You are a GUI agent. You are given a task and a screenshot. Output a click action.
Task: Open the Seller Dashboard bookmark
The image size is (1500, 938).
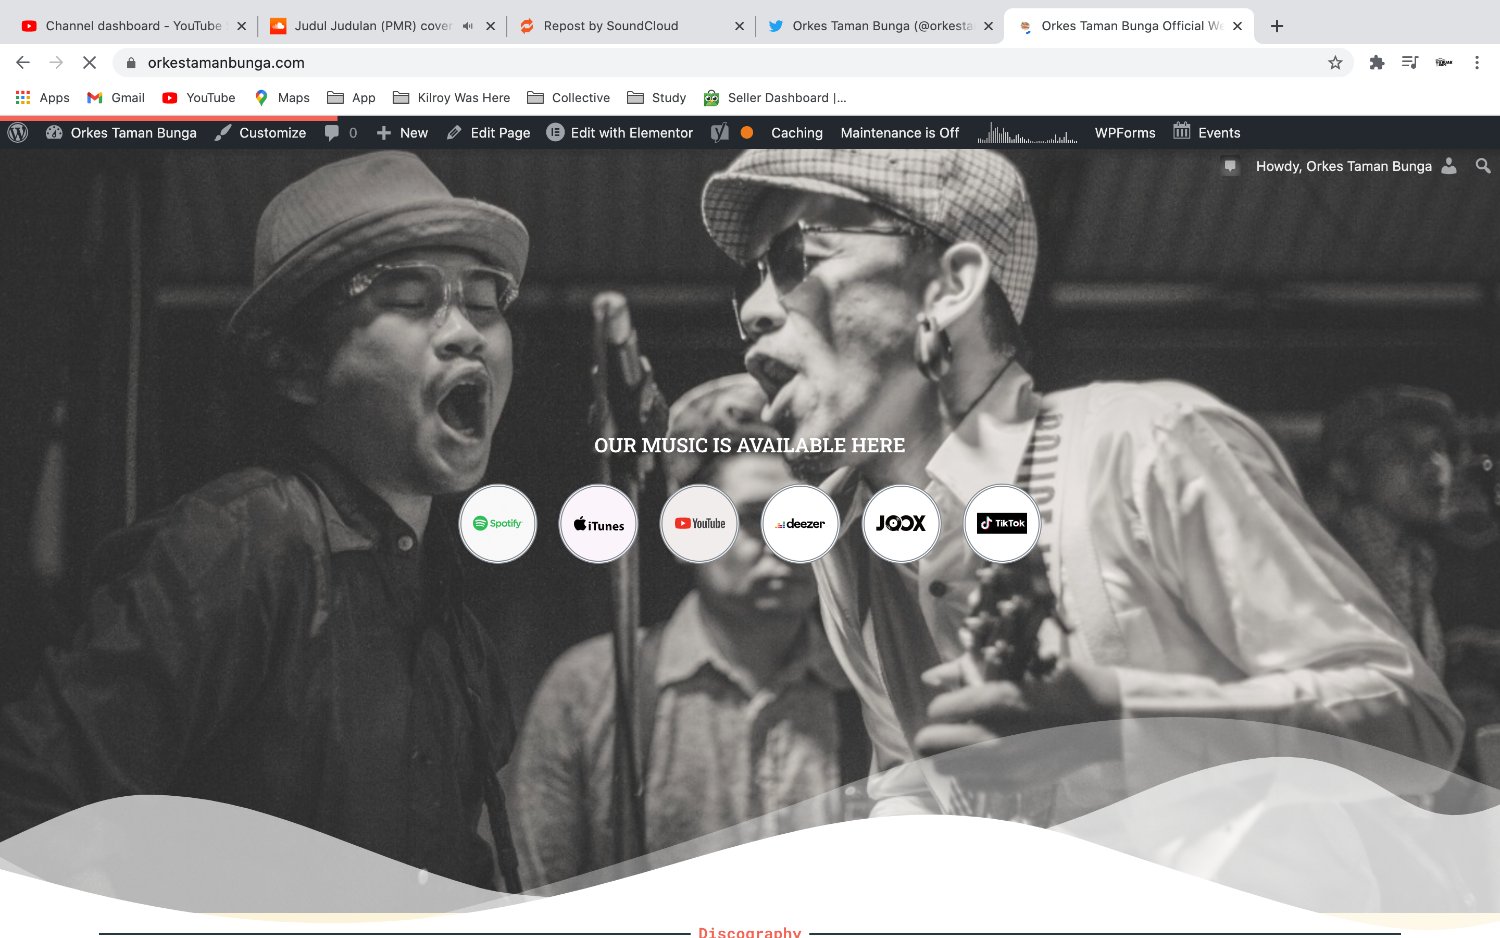point(775,97)
